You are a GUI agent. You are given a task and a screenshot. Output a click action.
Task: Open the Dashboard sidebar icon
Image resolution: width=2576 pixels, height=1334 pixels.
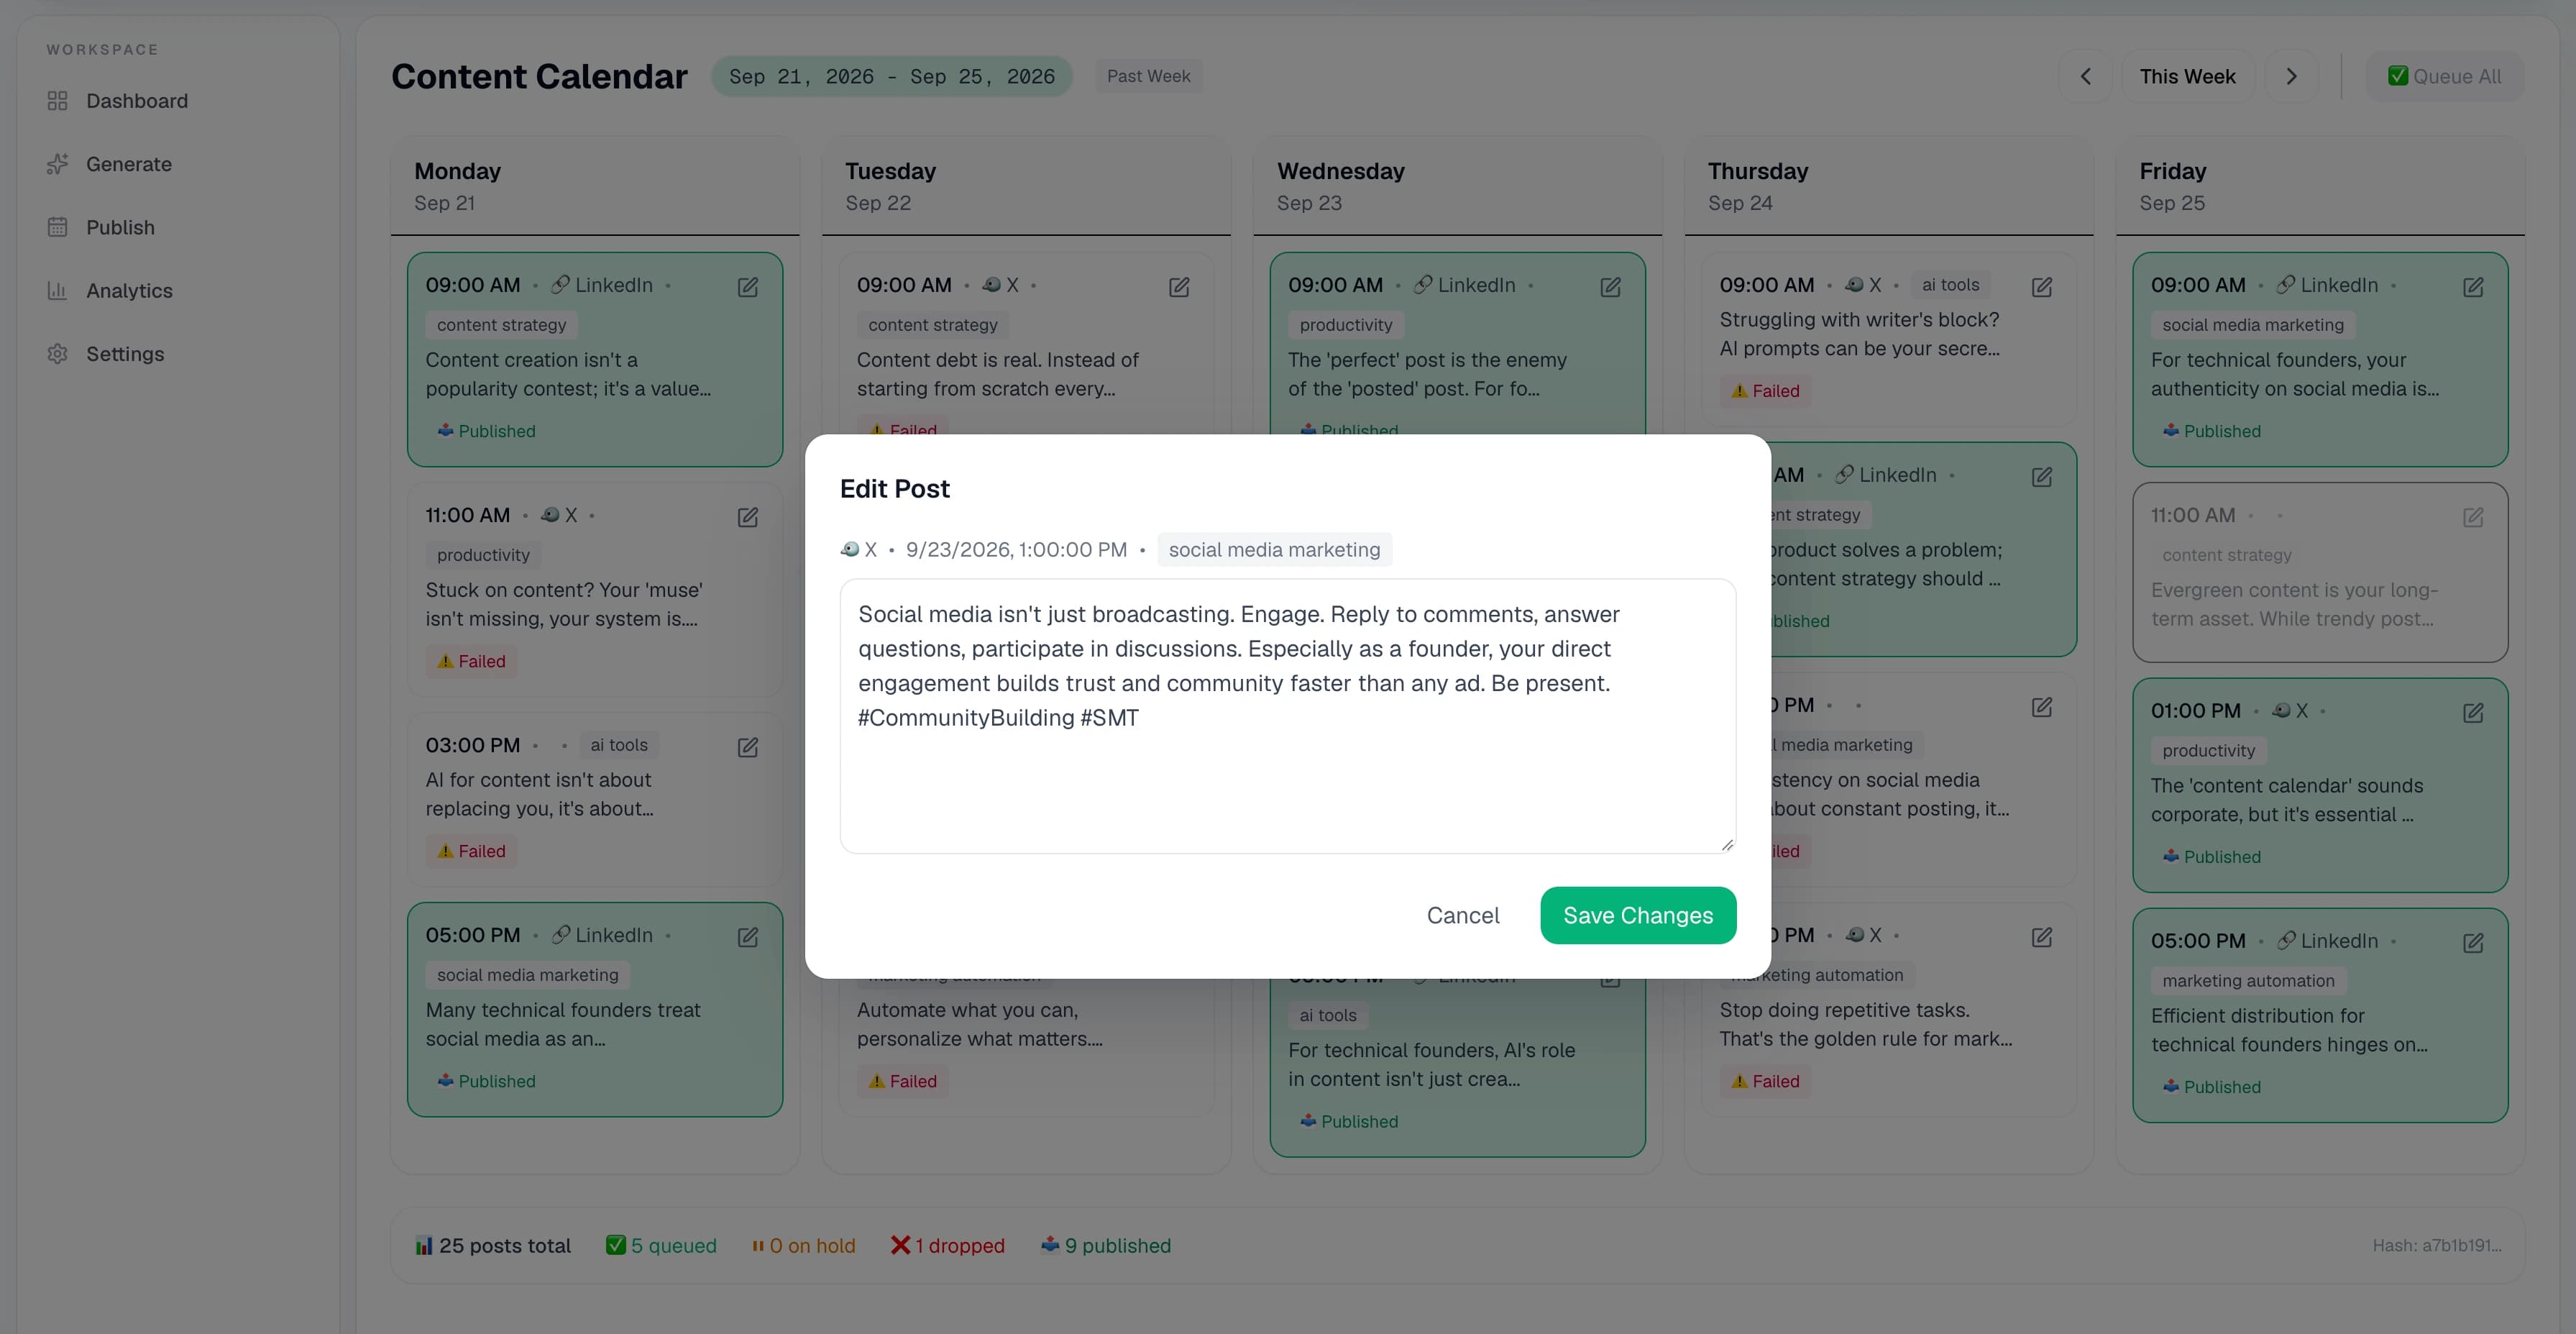tap(58, 101)
